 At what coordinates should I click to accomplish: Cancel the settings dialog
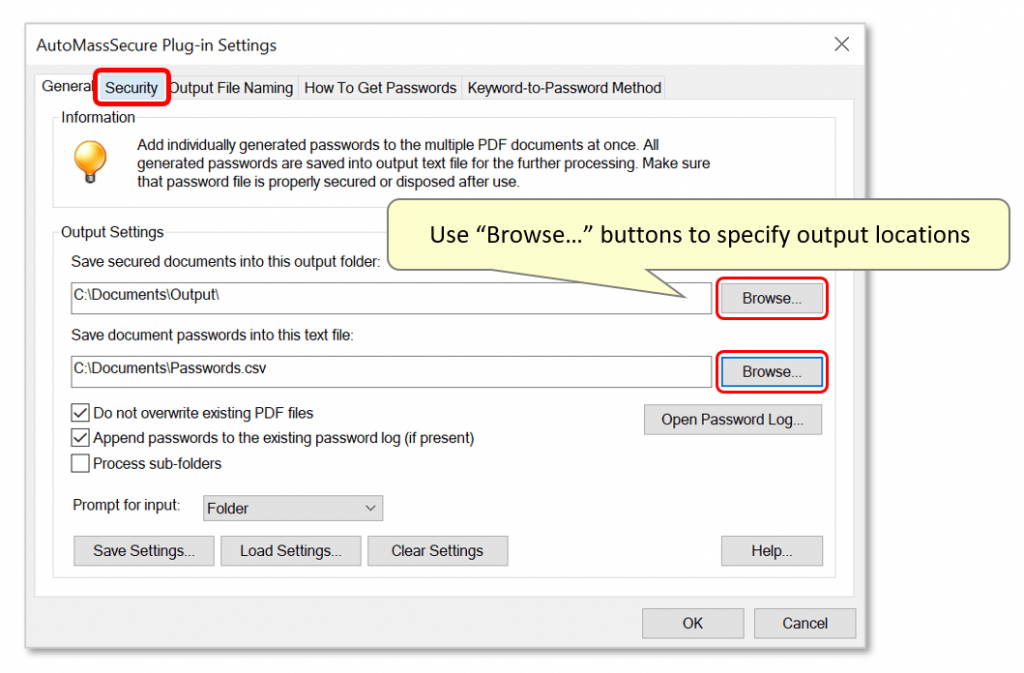(x=805, y=623)
